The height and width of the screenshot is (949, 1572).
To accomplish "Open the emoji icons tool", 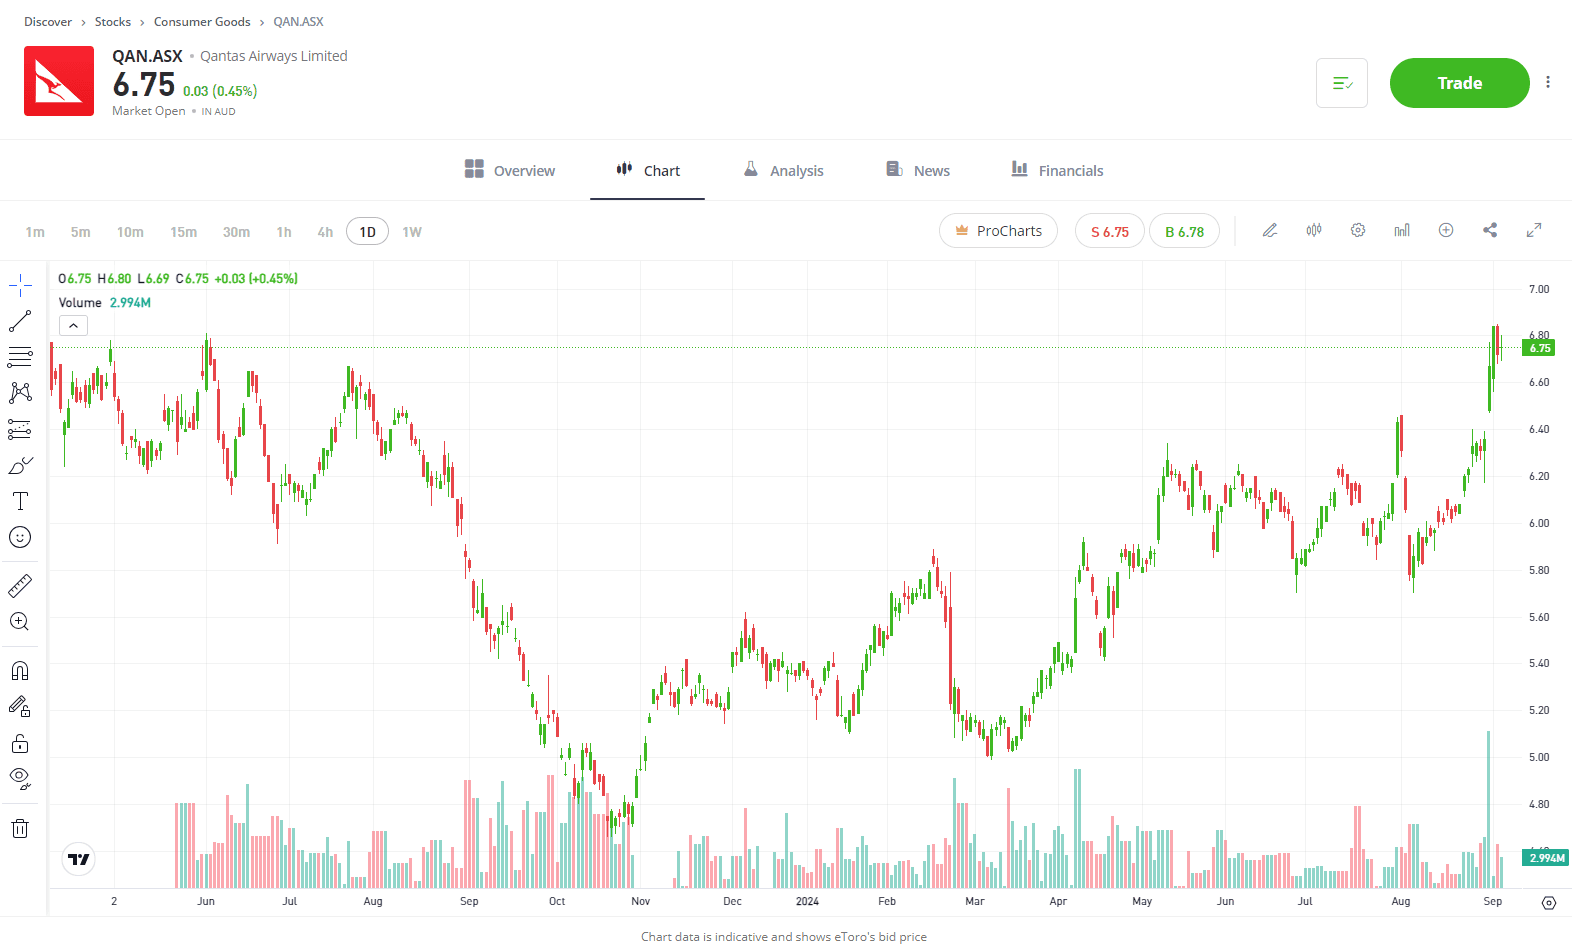I will [x=20, y=537].
